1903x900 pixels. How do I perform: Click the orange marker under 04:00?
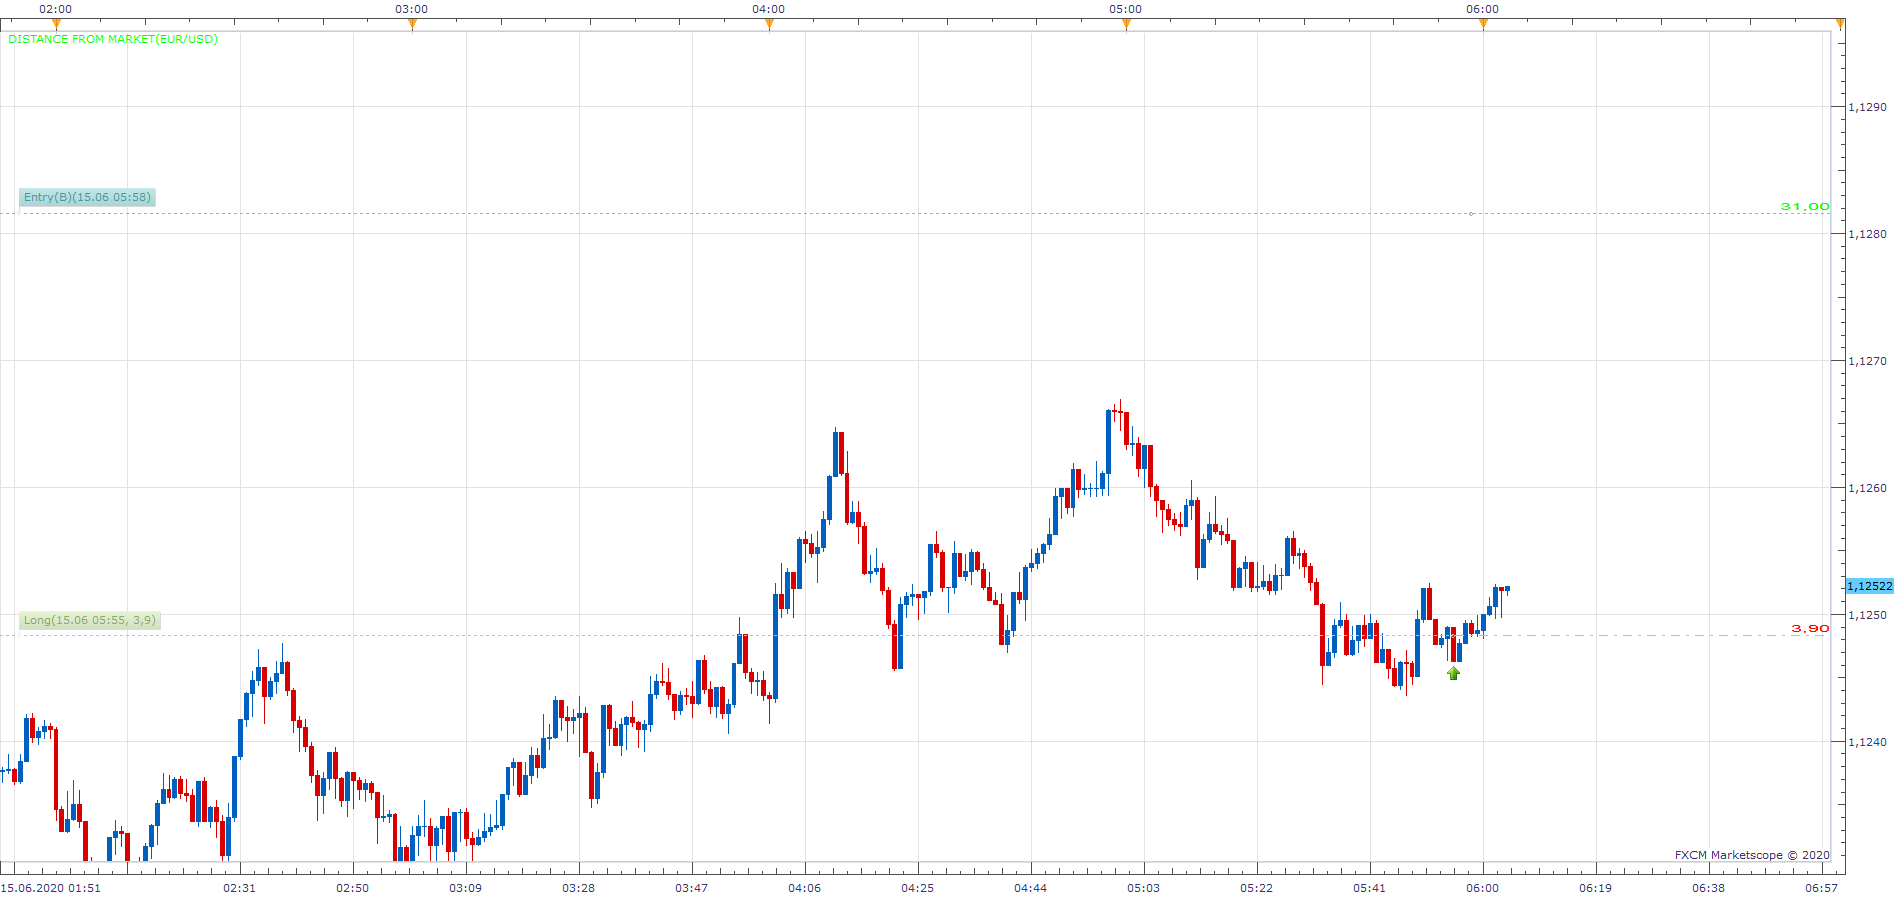(x=769, y=25)
